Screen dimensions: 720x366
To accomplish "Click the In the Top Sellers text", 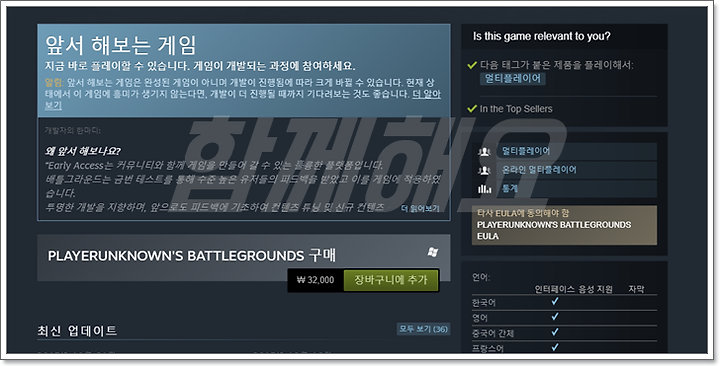I will click(516, 109).
